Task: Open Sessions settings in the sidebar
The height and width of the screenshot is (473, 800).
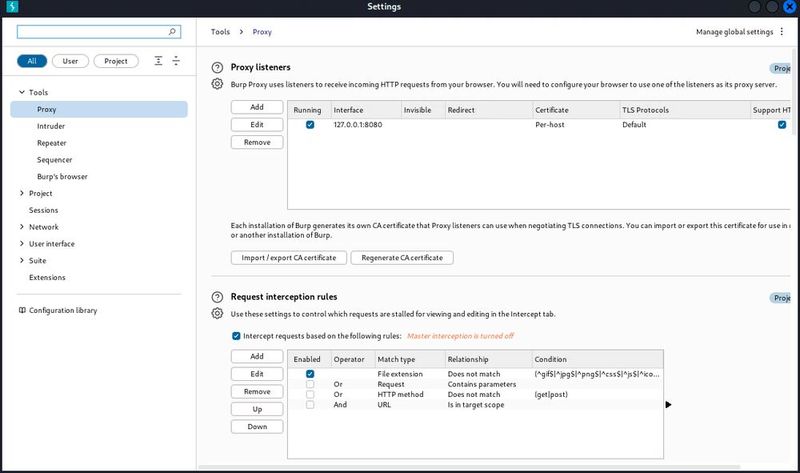Action: click(x=43, y=210)
